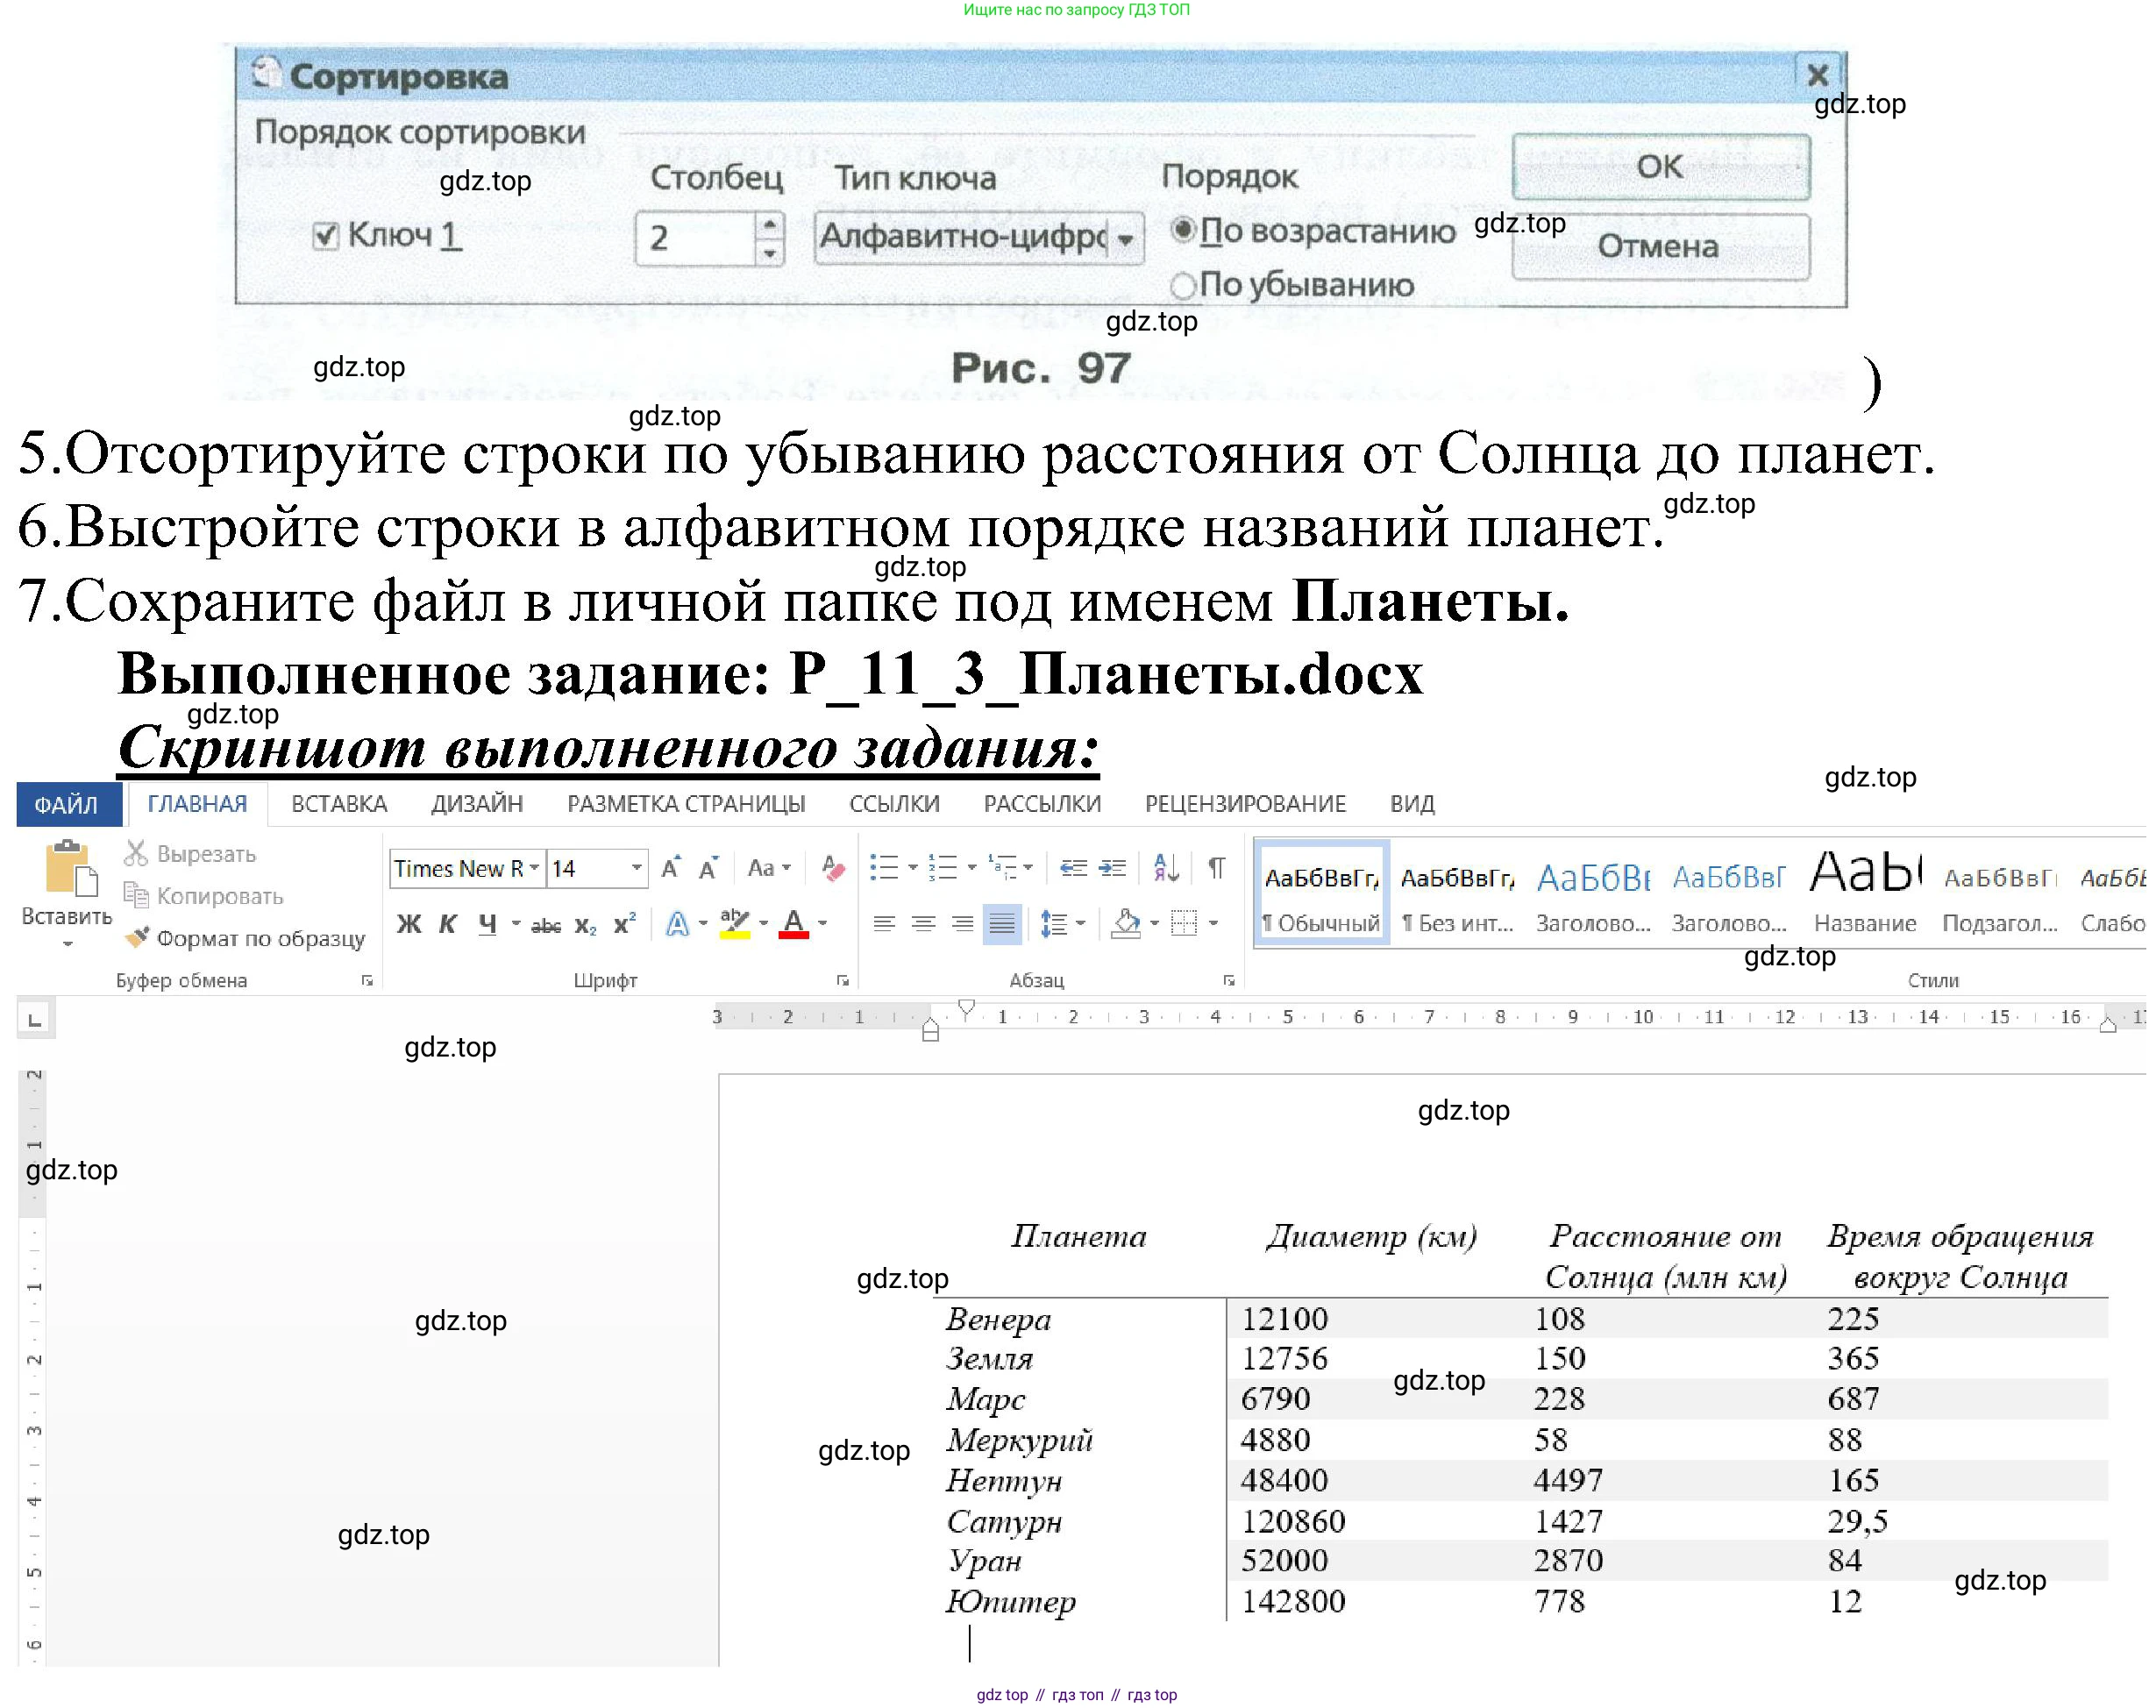Click the Cut scissors icon
This screenshot has width=2156, height=1708.
(136, 854)
